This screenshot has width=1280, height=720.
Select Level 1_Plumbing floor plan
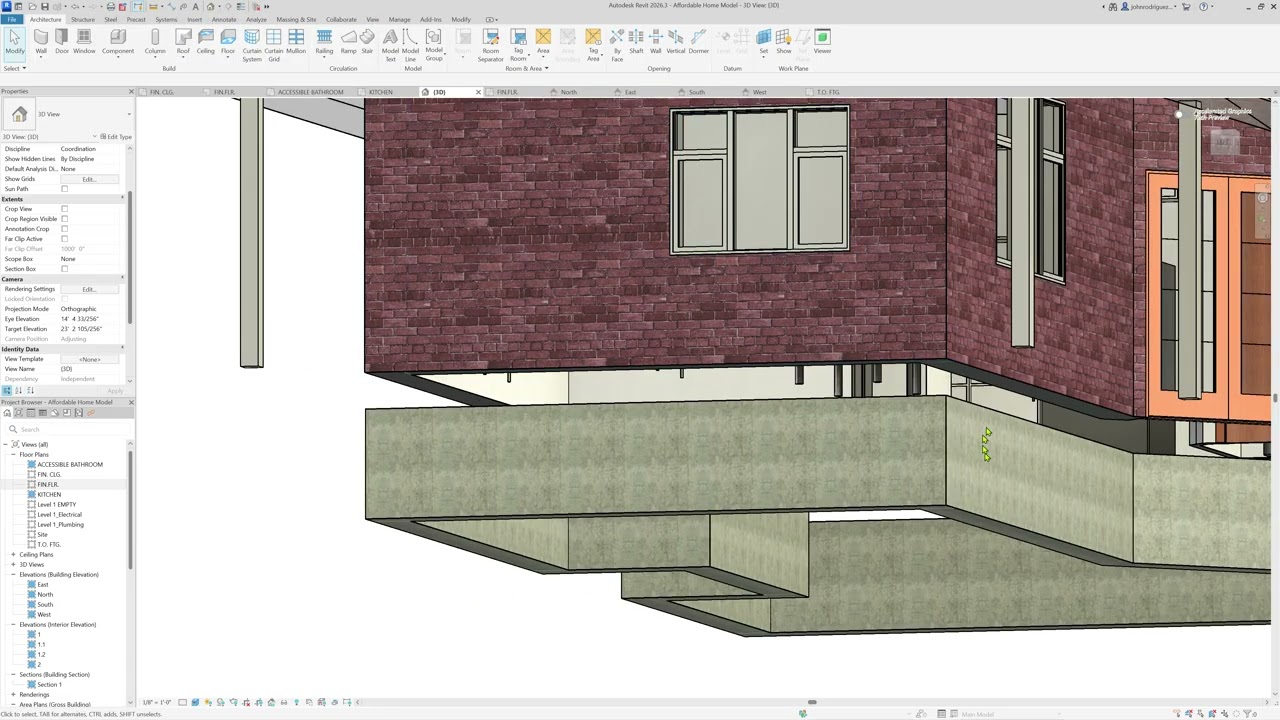pos(60,525)
